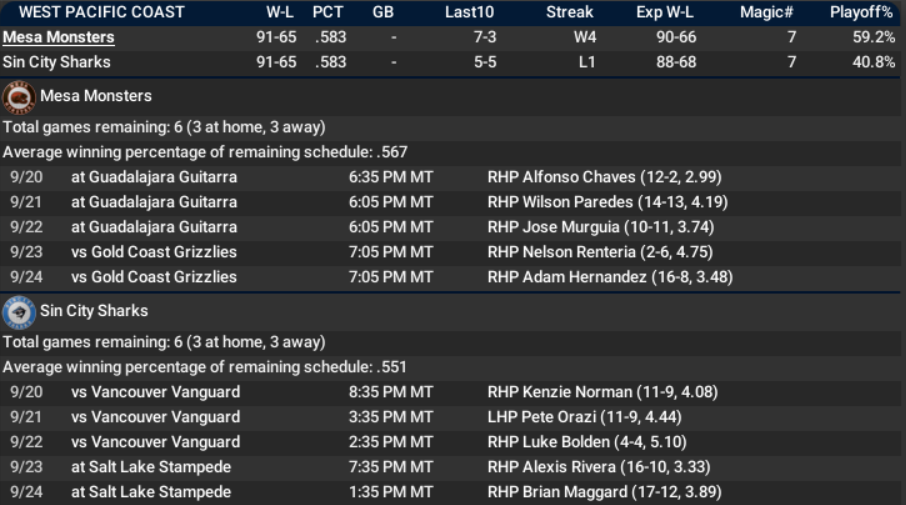Click the Playoff% column header
Viewport: 906px width, 505px height.
coord(861,12)
